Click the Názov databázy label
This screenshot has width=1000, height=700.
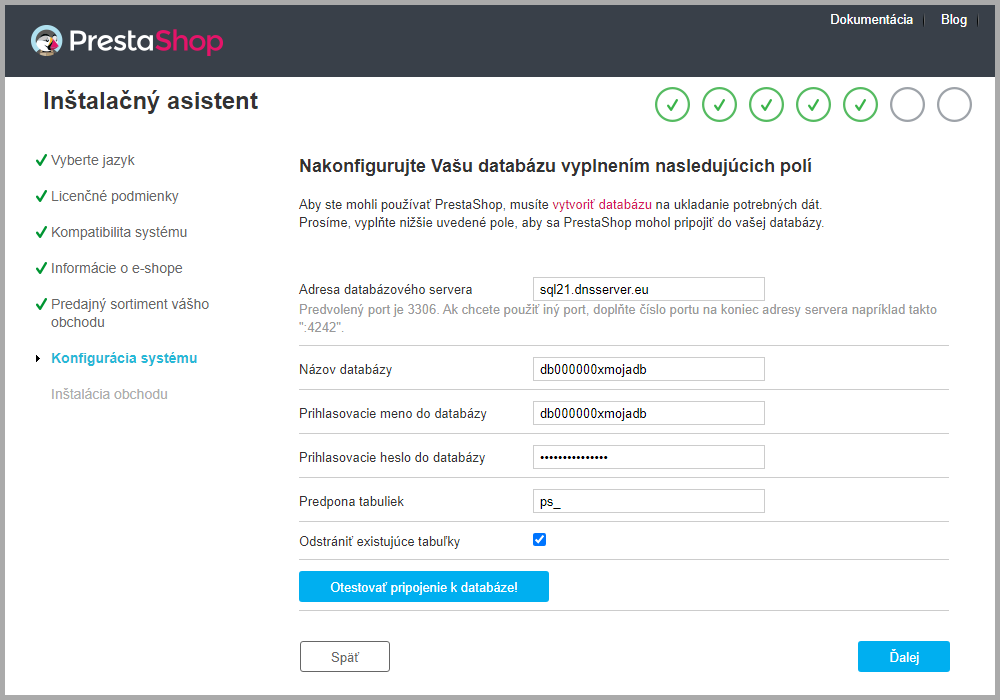[x=346, y=370]
